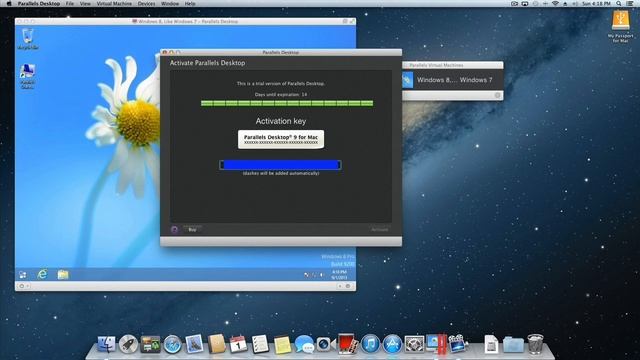Open the Devices menu

pyautogui.click(x=146, y=3)
